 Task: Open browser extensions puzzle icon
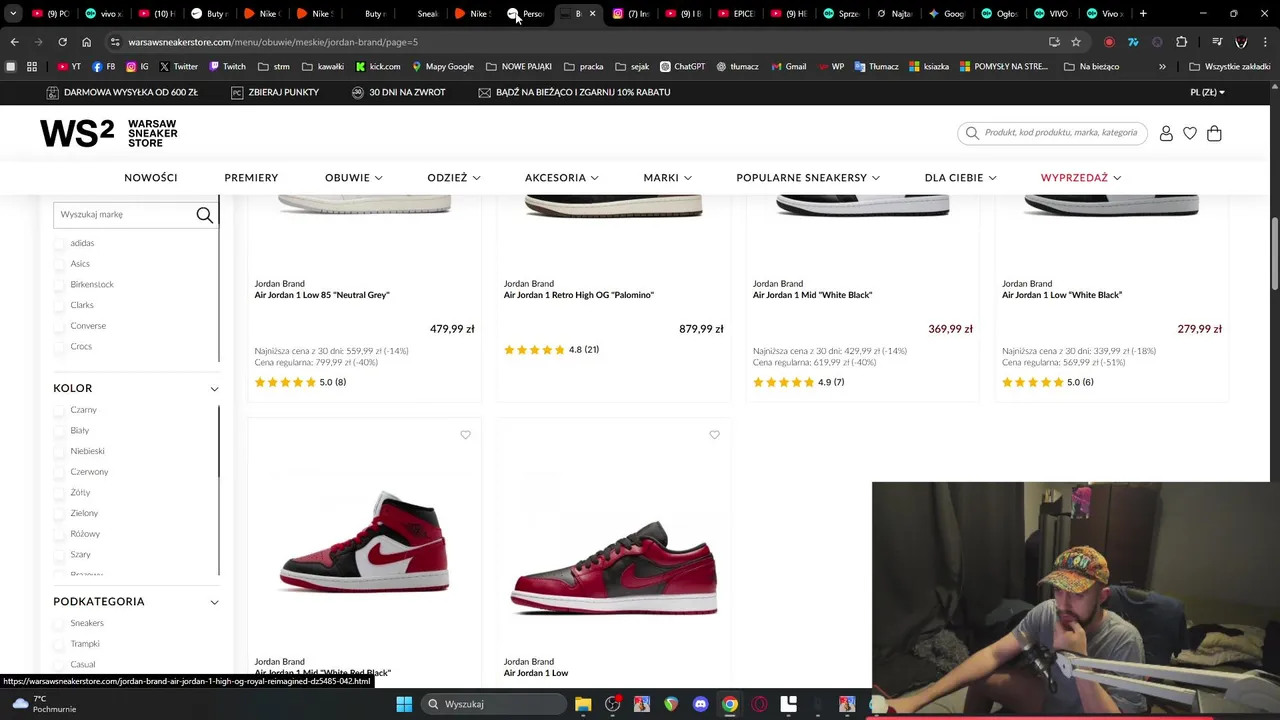(1181, 42)
